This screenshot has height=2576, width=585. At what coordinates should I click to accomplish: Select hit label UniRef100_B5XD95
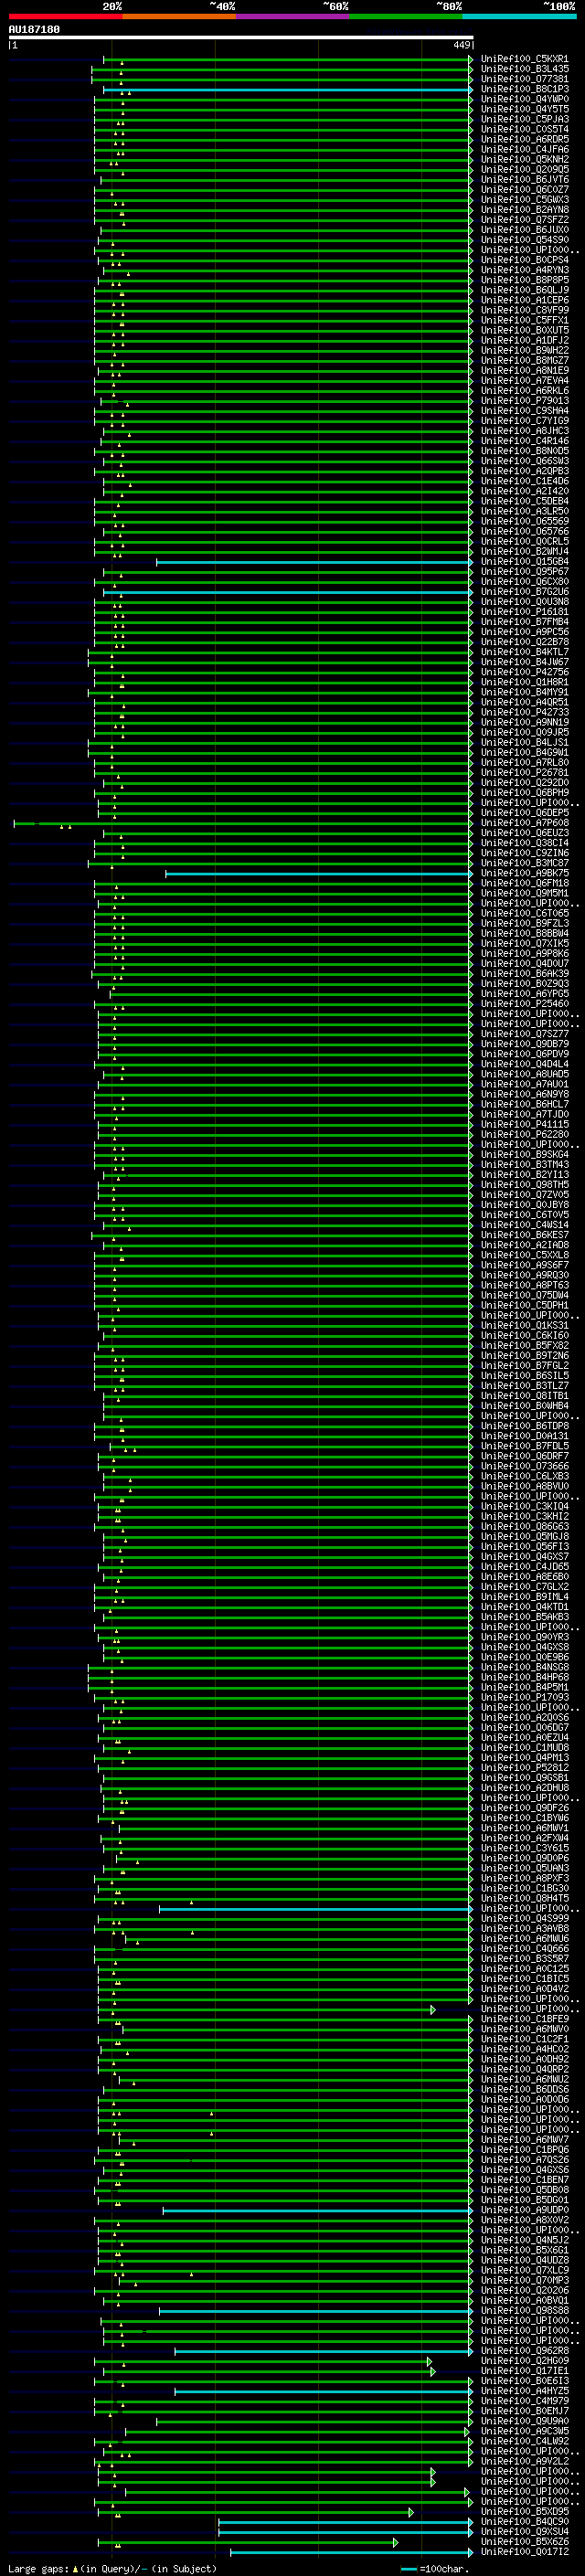click(524, 2512)
